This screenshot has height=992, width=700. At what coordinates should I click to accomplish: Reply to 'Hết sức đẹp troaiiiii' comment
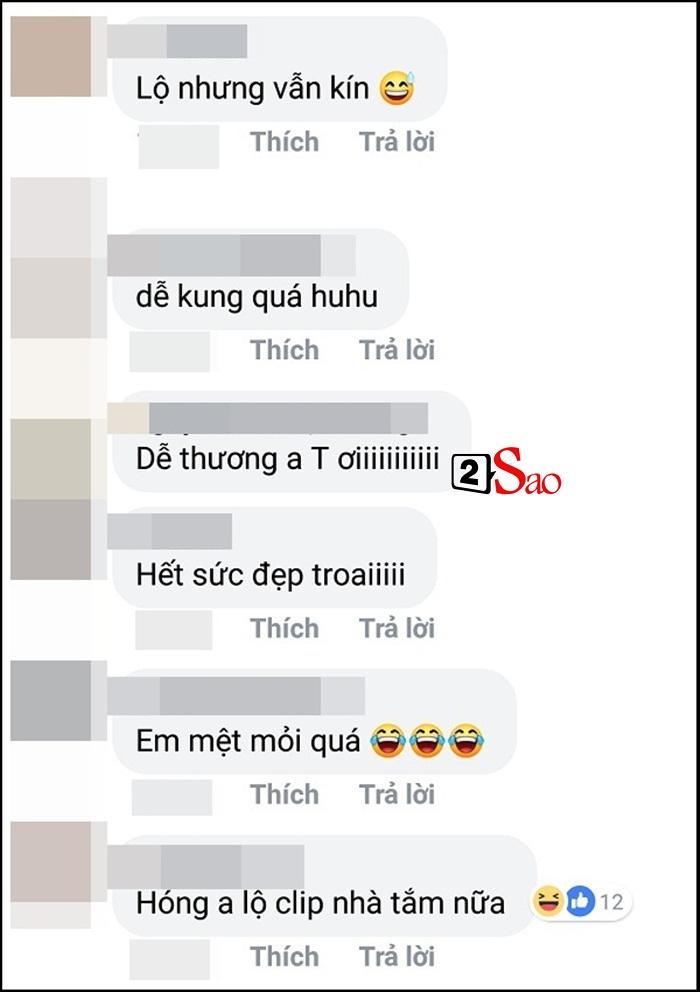click(x=397, y=628)
